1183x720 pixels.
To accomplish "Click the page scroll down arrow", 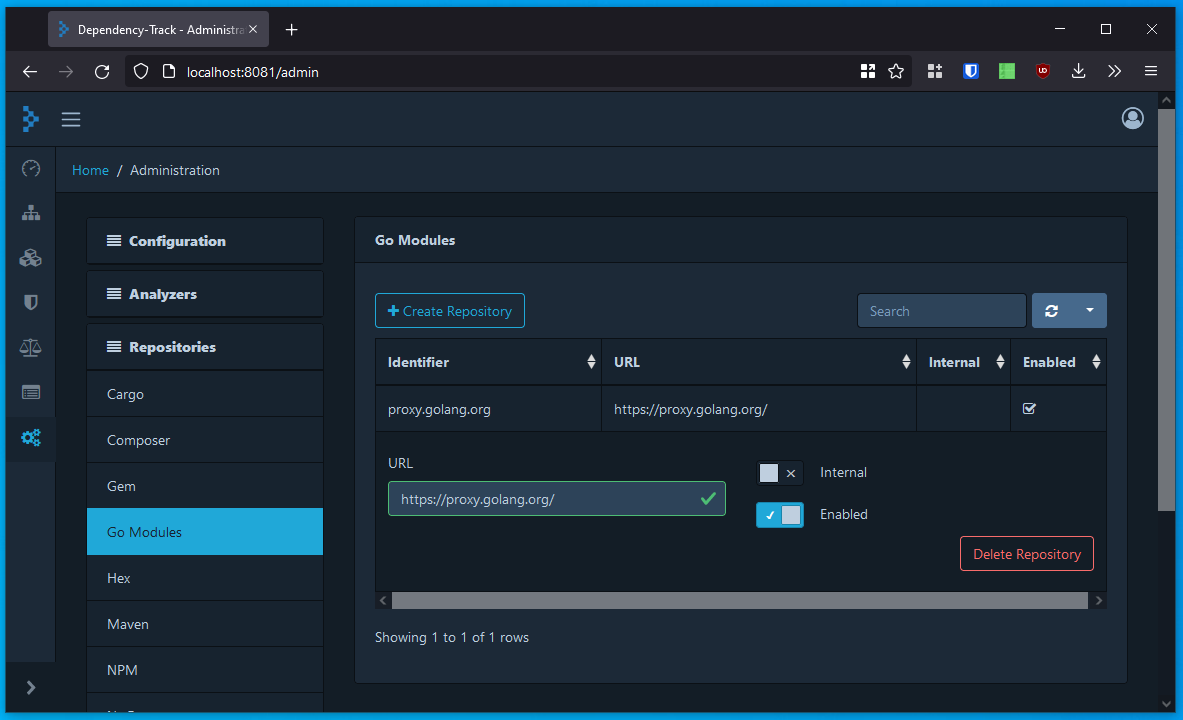I will coord(1166,704).
